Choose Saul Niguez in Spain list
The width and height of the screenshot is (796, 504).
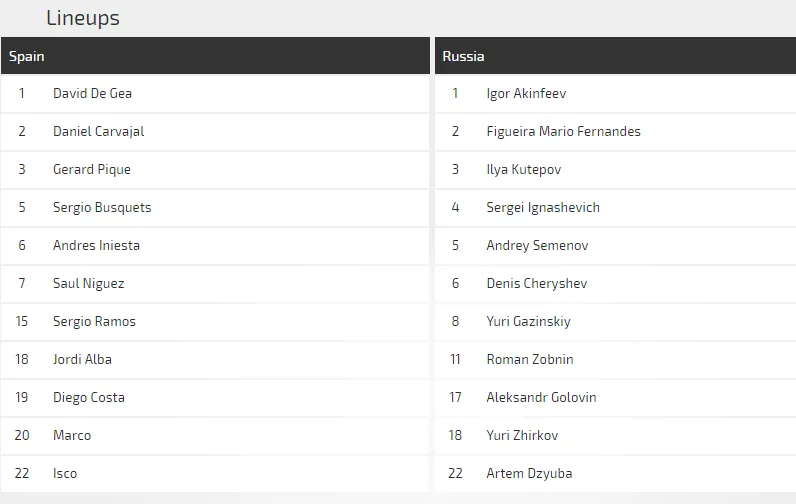tap(88, 283)
